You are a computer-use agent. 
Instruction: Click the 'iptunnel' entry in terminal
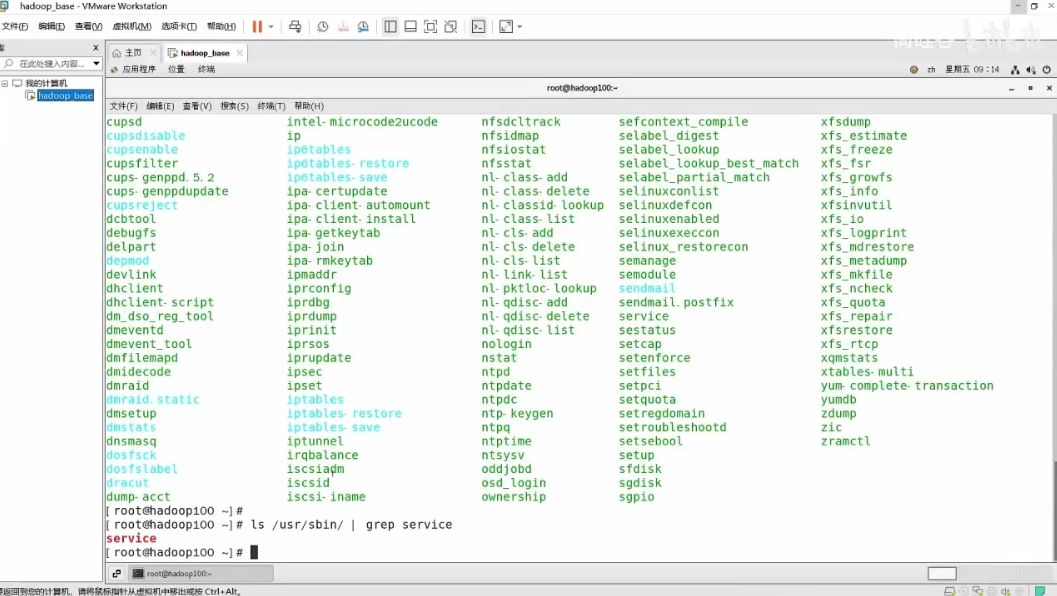(315, 442)
